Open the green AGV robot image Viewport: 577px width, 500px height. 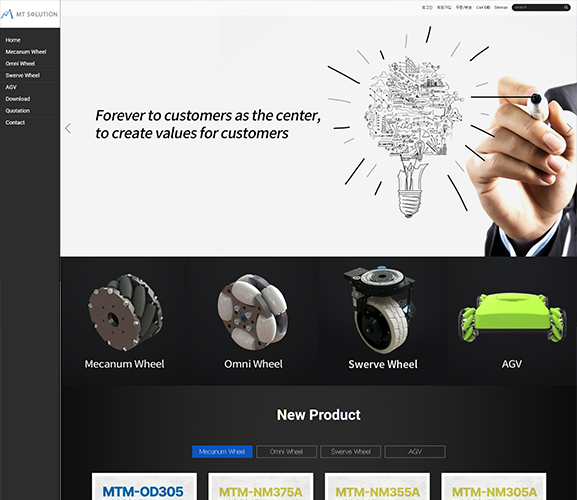point(512,317)
